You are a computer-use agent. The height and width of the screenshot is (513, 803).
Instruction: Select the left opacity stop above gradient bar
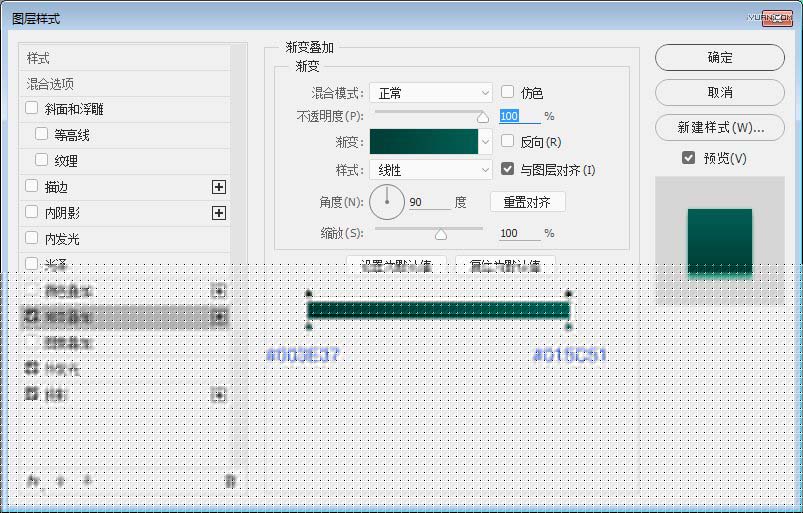click(x=308, y=294)
